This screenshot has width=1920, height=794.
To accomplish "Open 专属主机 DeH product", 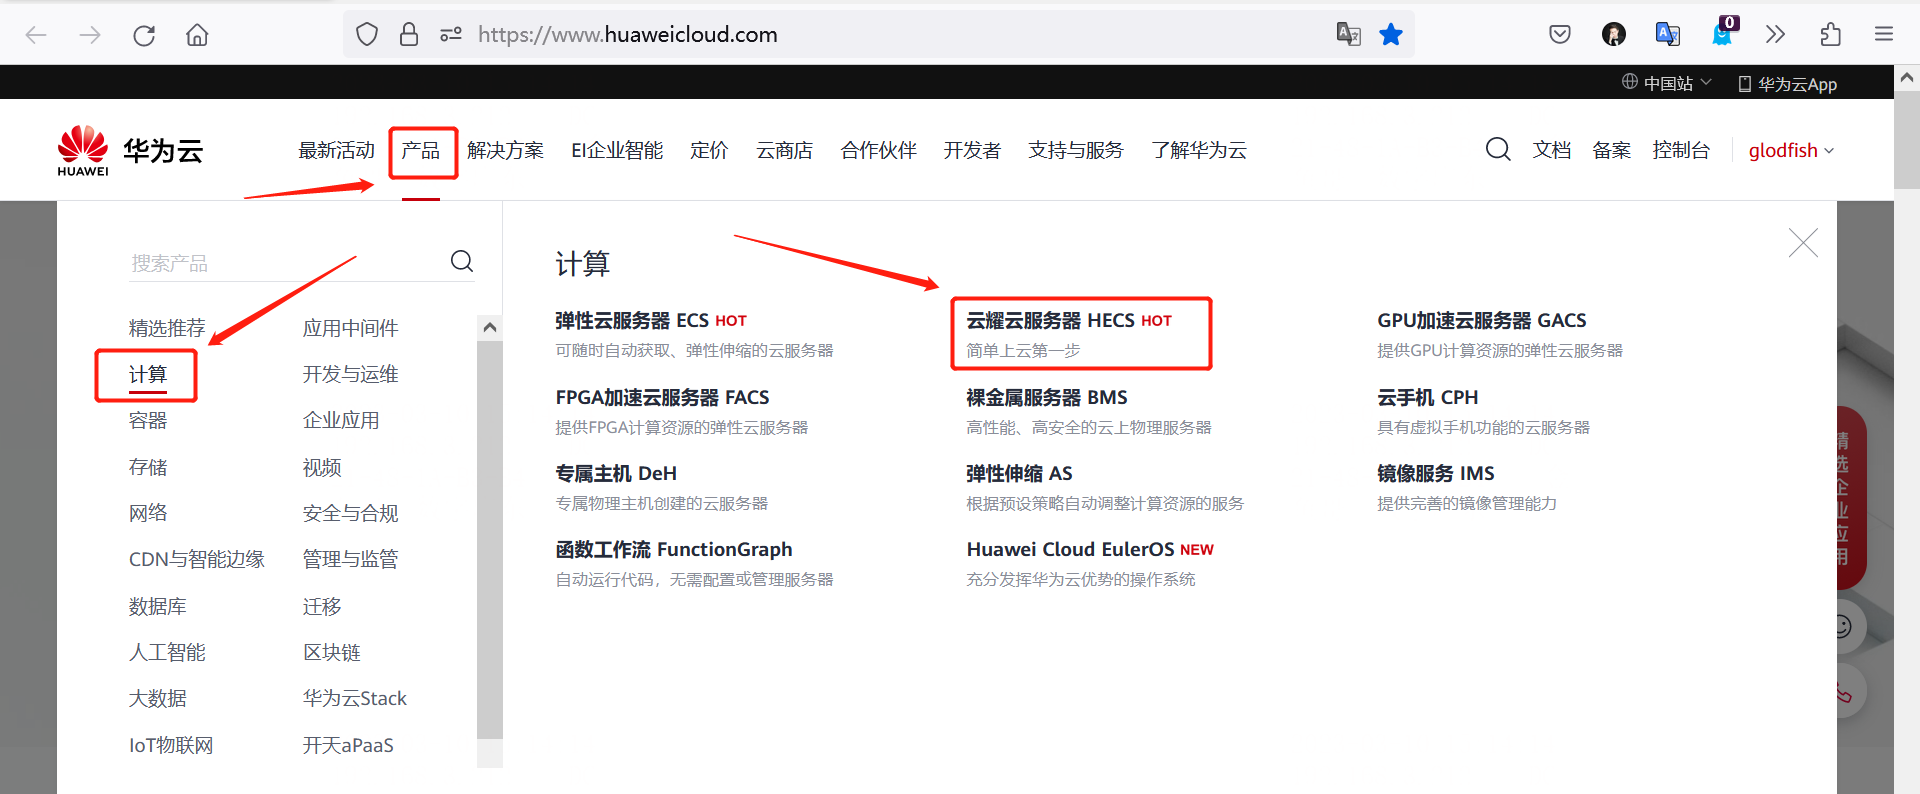I will click(616, 474).
